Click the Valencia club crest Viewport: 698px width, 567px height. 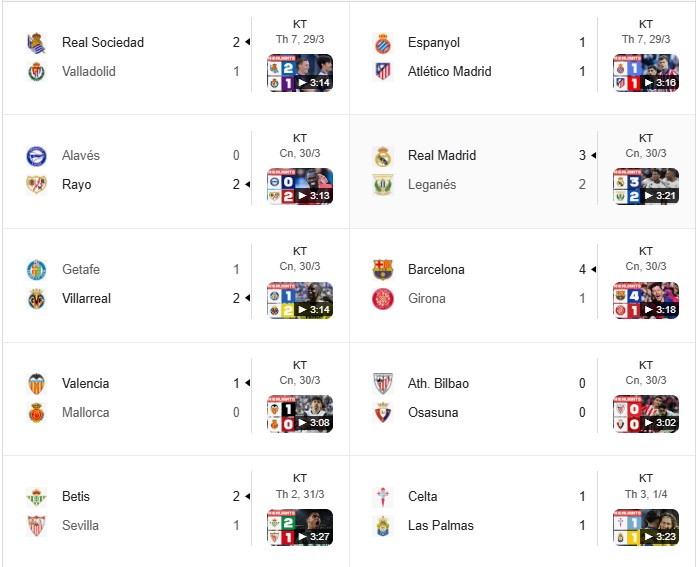tap(37, 383)
